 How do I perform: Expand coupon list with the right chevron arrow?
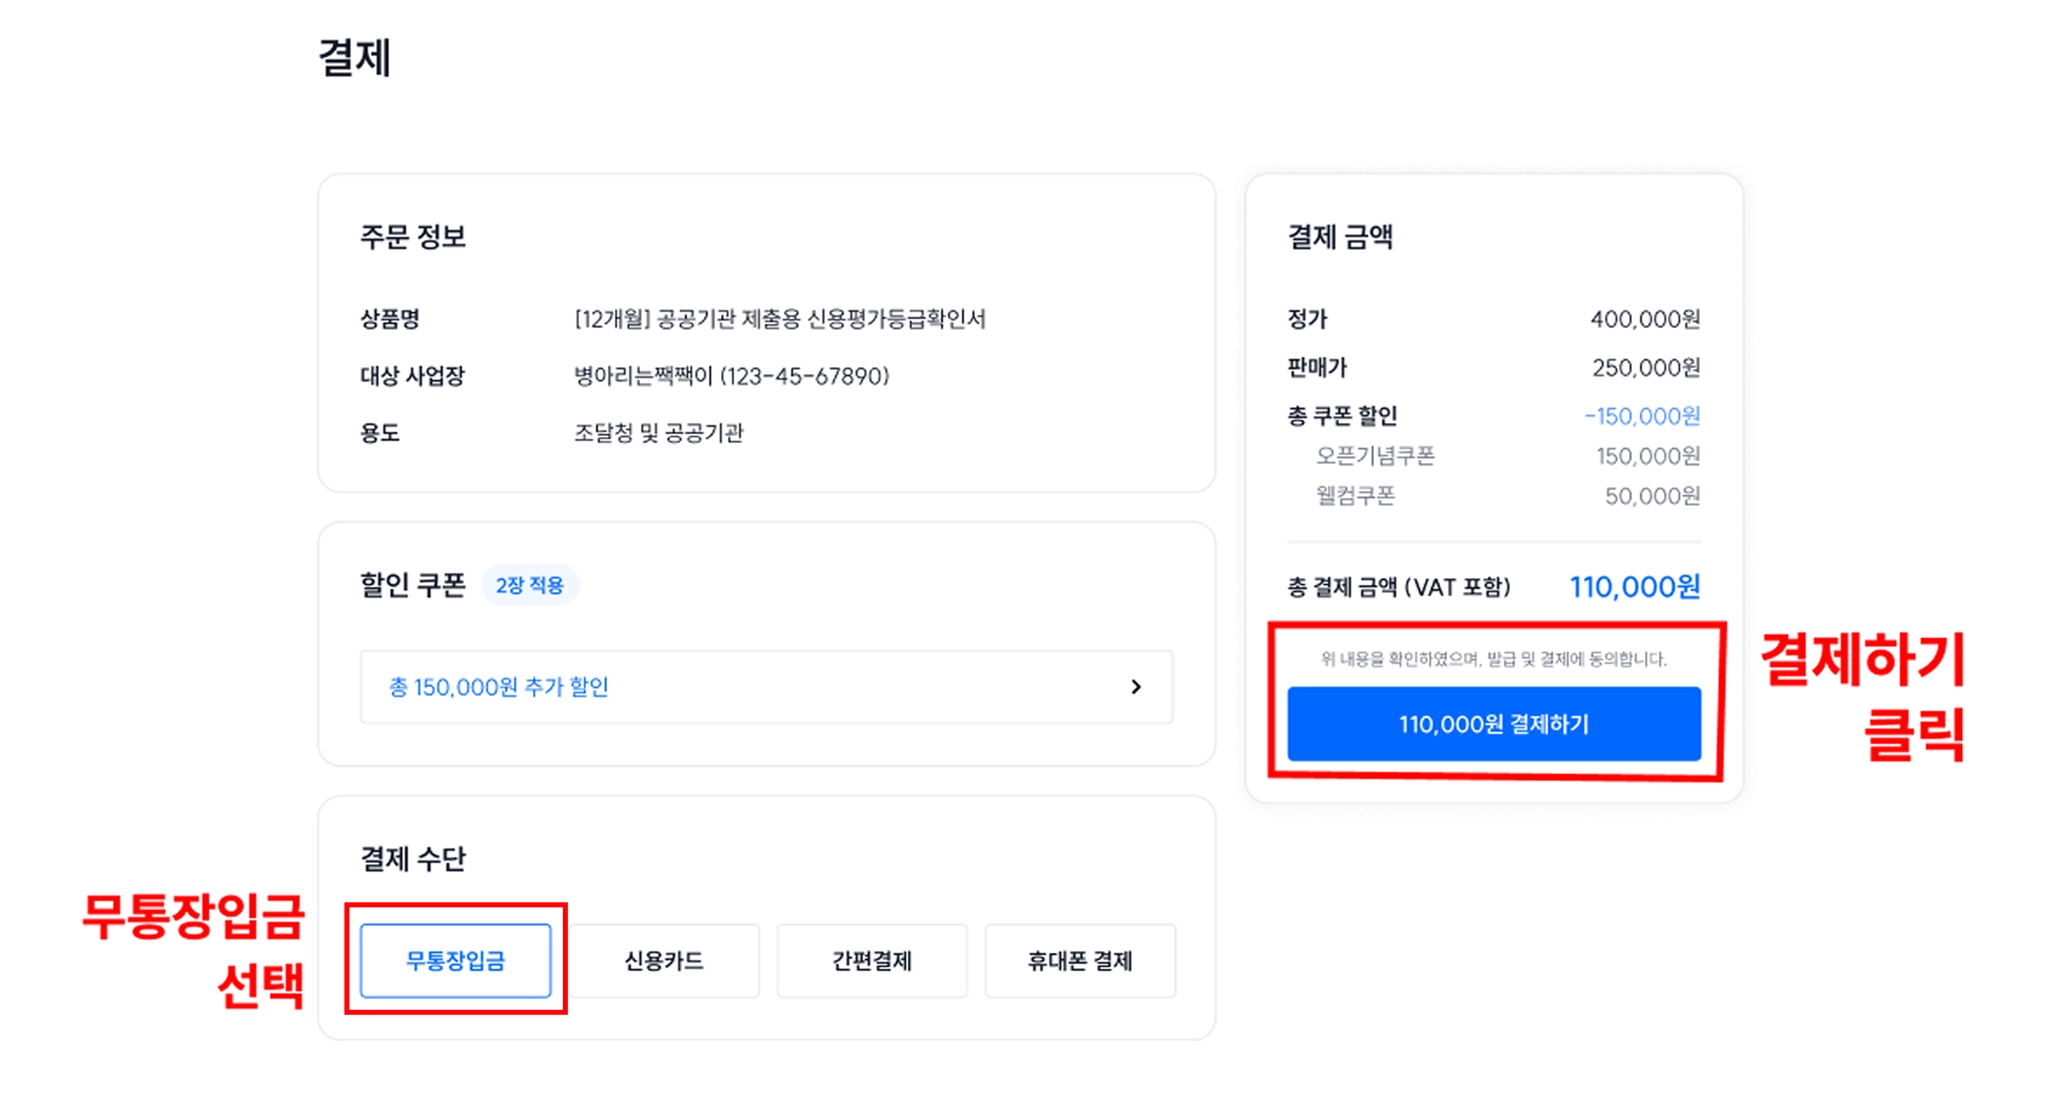(x=1135, y=687)
